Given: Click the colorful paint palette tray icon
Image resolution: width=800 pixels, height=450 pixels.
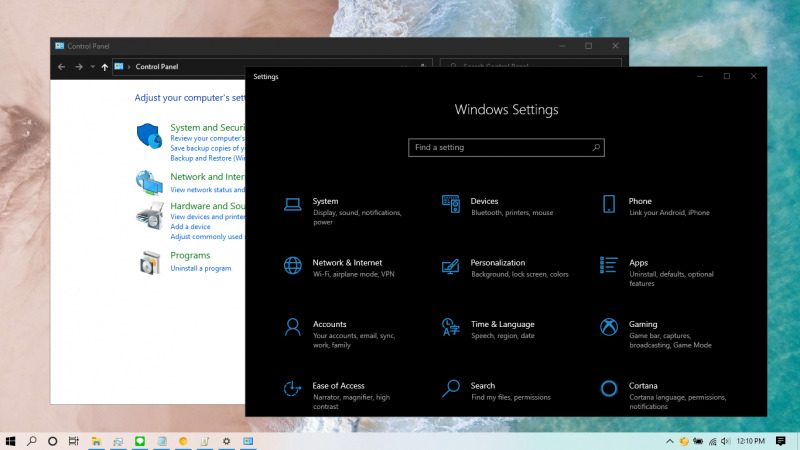Looking at the screenshot, I should tap(684, 441).
